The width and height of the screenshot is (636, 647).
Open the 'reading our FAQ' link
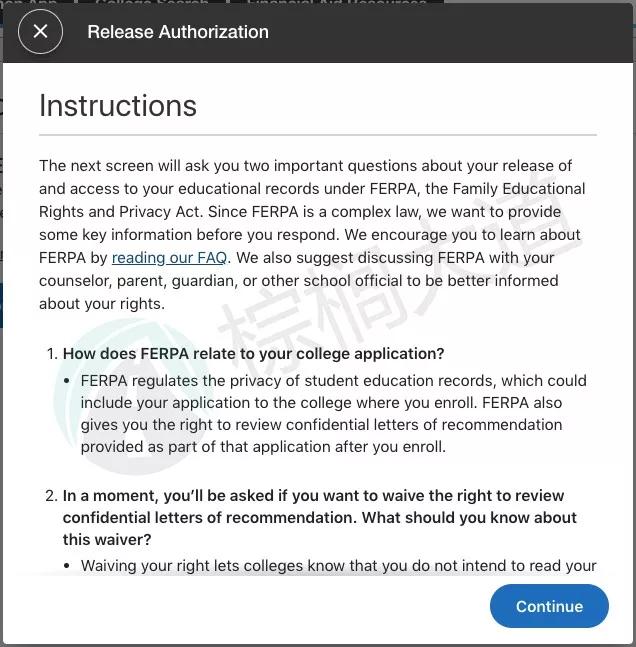point(169,258)
